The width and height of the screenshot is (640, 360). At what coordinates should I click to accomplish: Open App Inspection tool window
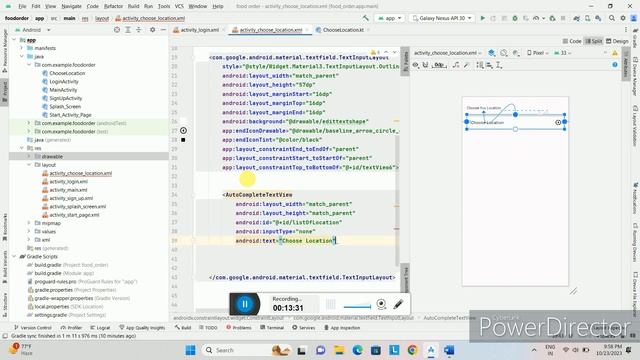pyautogui.click(x=342, y=328)
